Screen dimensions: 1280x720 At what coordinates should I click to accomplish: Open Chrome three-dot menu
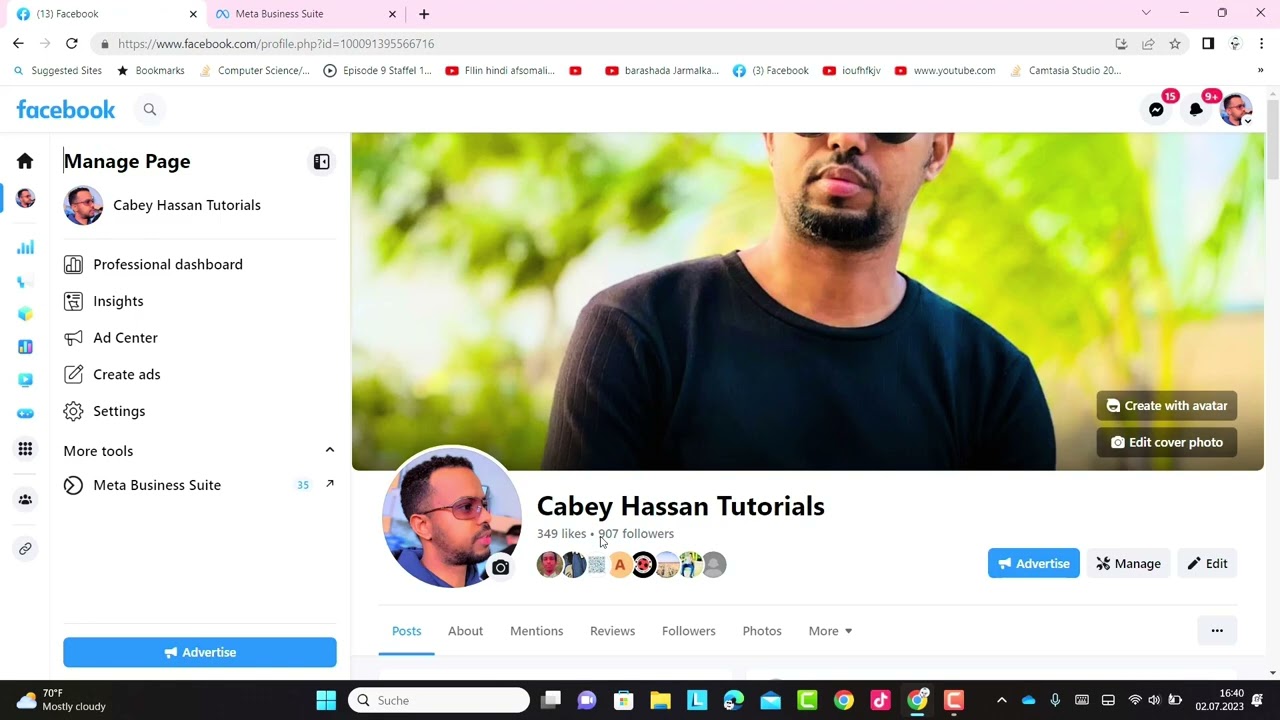[x=1261, y=44]
